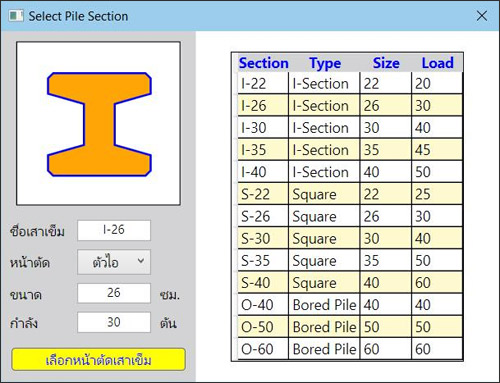
Task: Select the S-22 Square pile row
Action: coord(350,194)
